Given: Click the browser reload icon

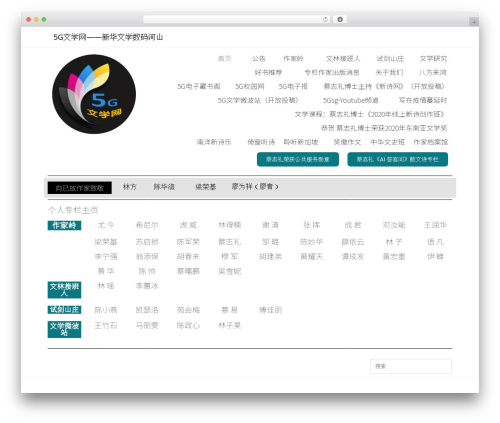Looking at the screenshot, I should point(325,20).
